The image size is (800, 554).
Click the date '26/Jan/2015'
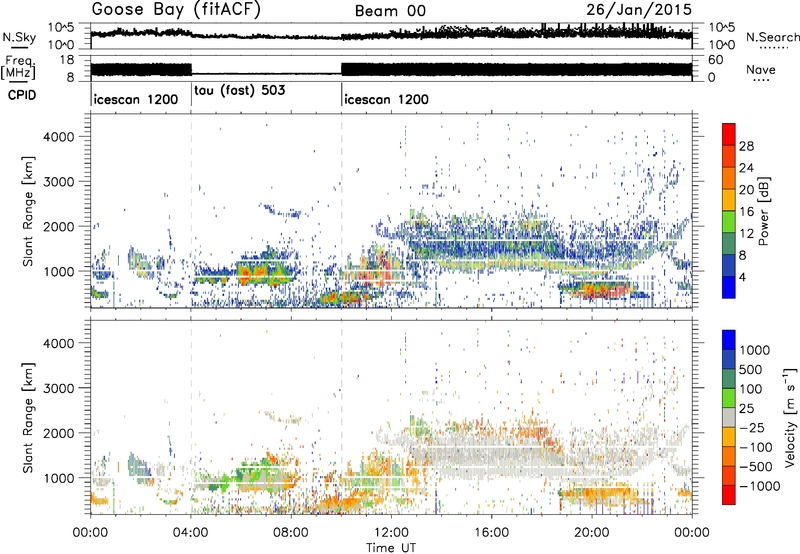(x=639, y=10)
